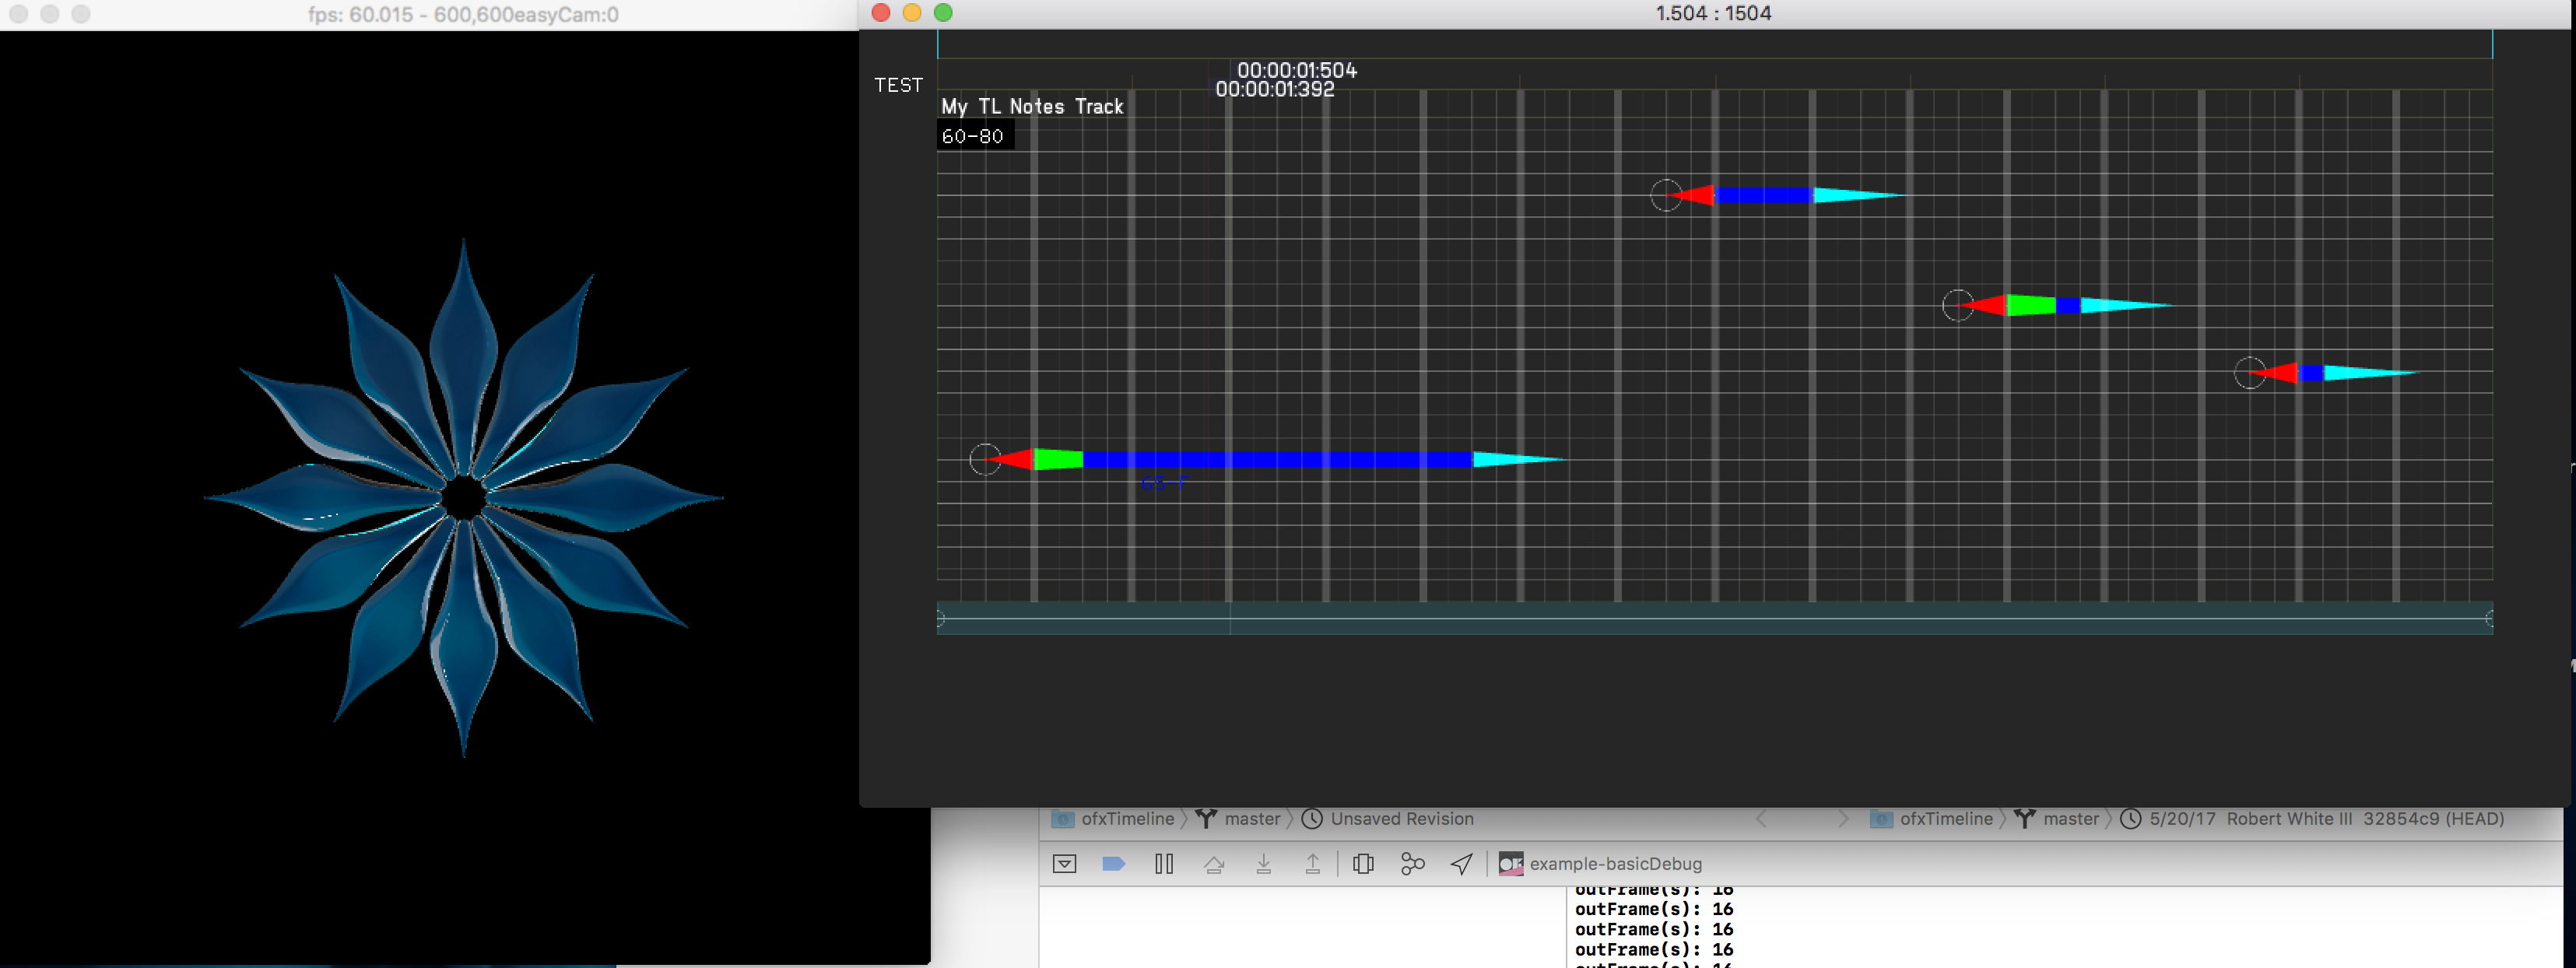
Task: Toggle the breakpoints activation button
Action: point(1113,864)
